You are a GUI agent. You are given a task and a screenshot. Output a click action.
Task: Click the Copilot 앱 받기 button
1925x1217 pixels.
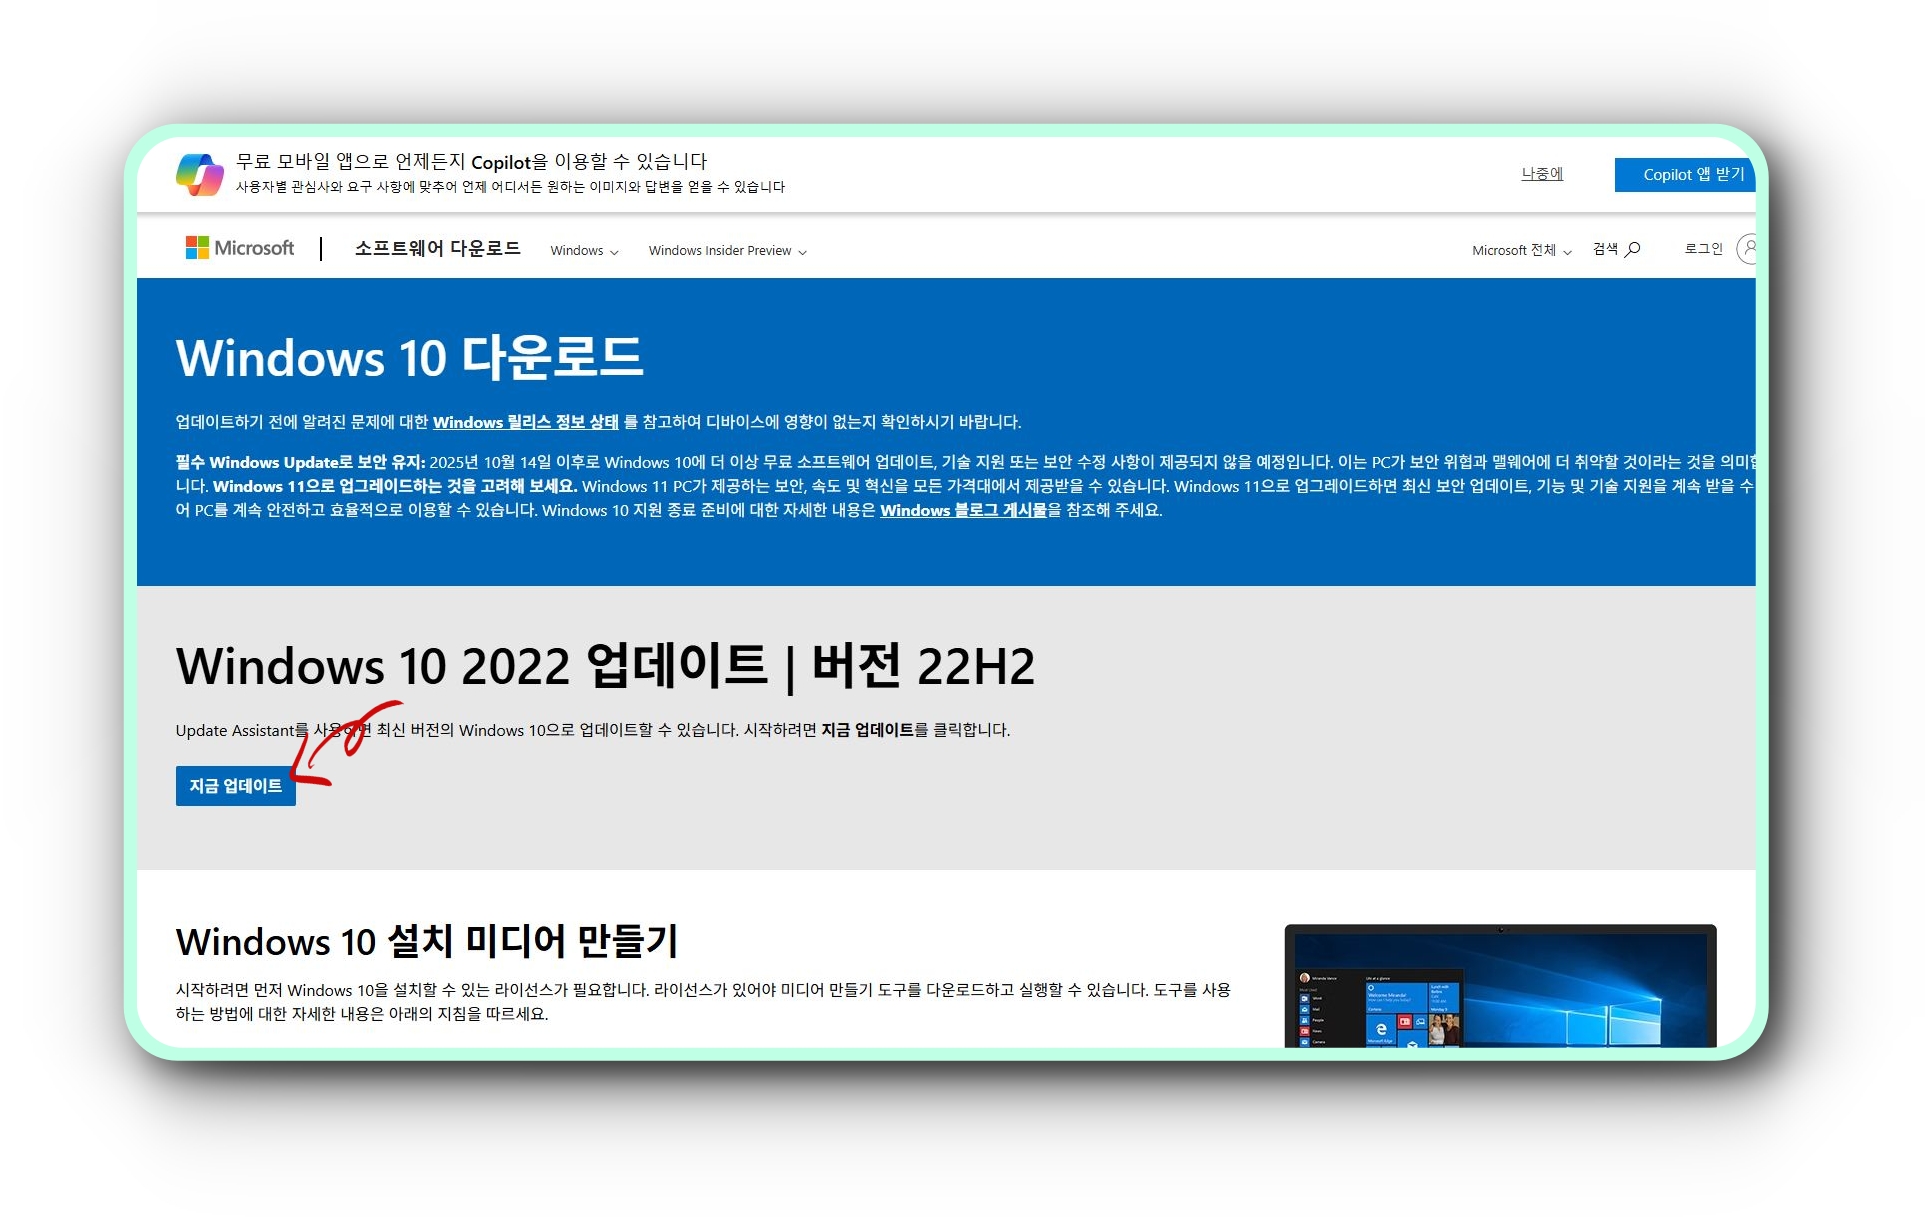tap(1685, 175)
